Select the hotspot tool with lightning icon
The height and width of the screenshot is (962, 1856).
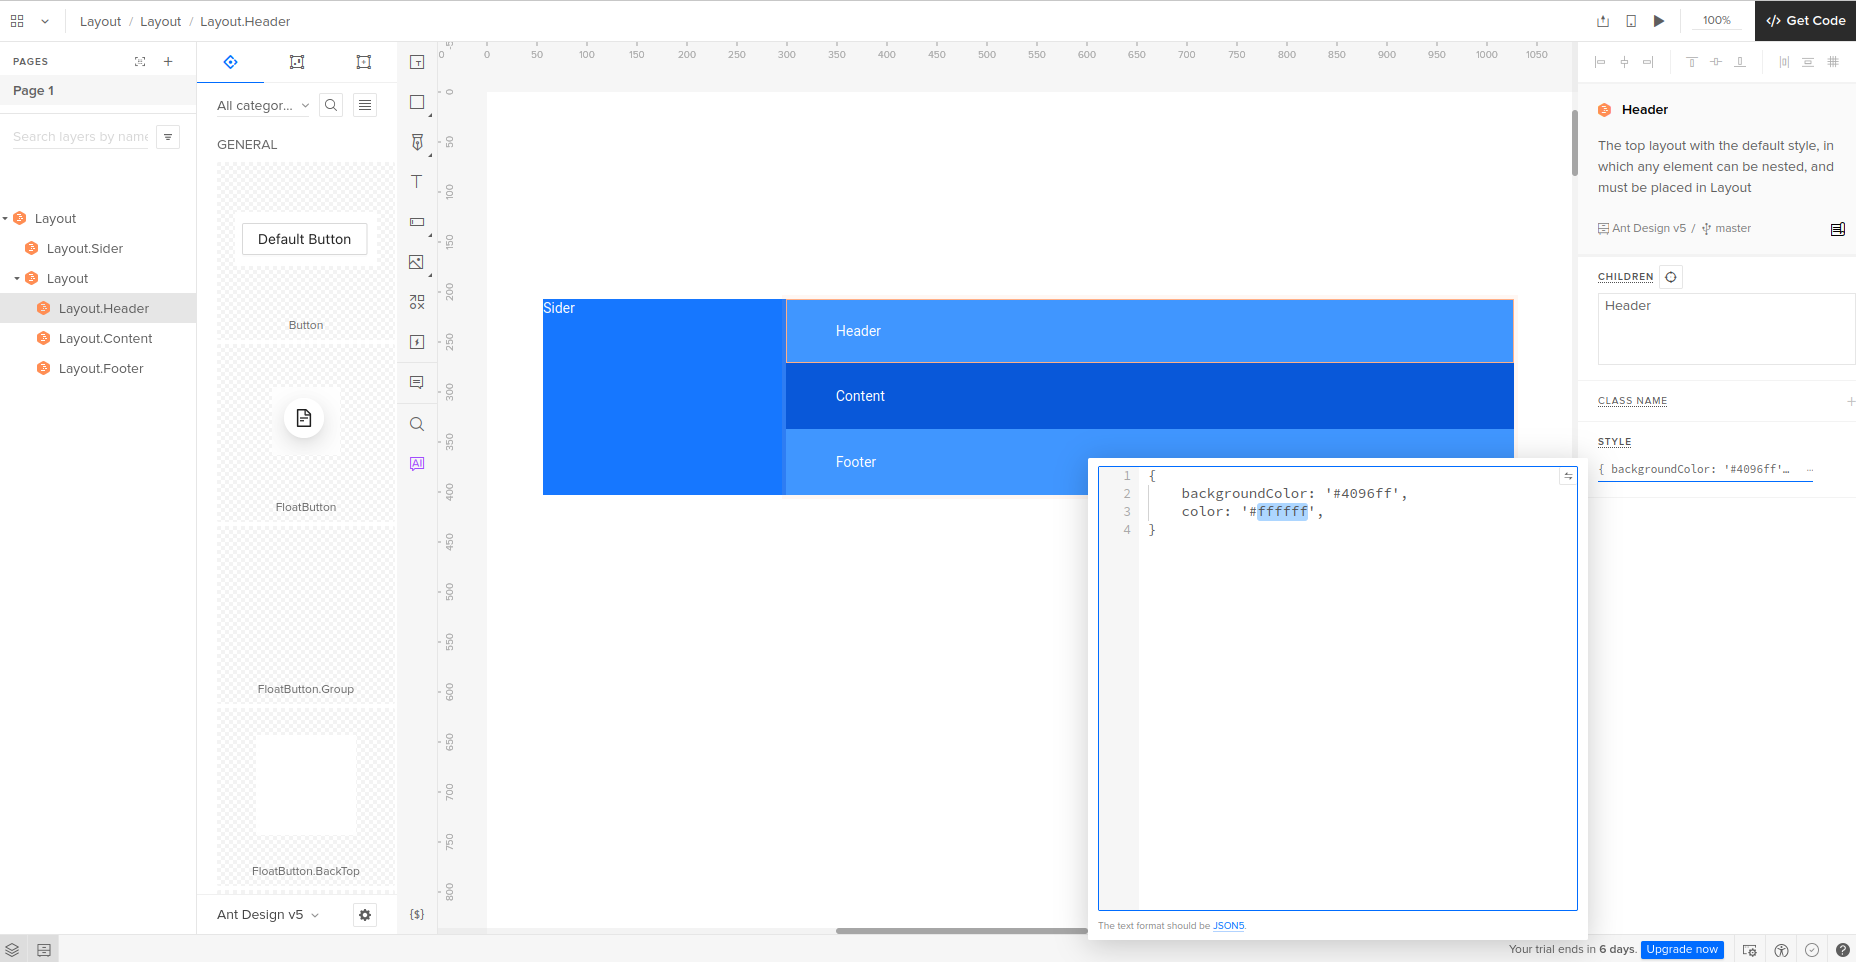click(417, 342)
